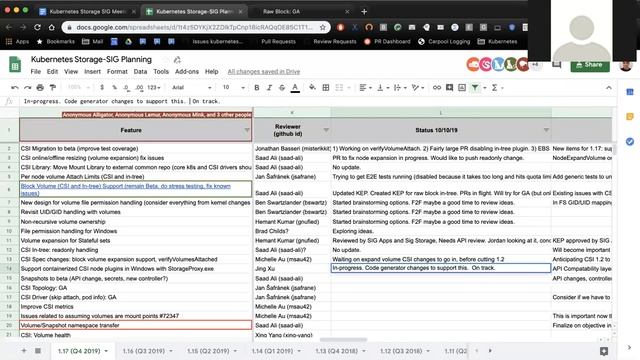Switch to the 1.14 (Q1 2019) sheet tab

(276, 351)
